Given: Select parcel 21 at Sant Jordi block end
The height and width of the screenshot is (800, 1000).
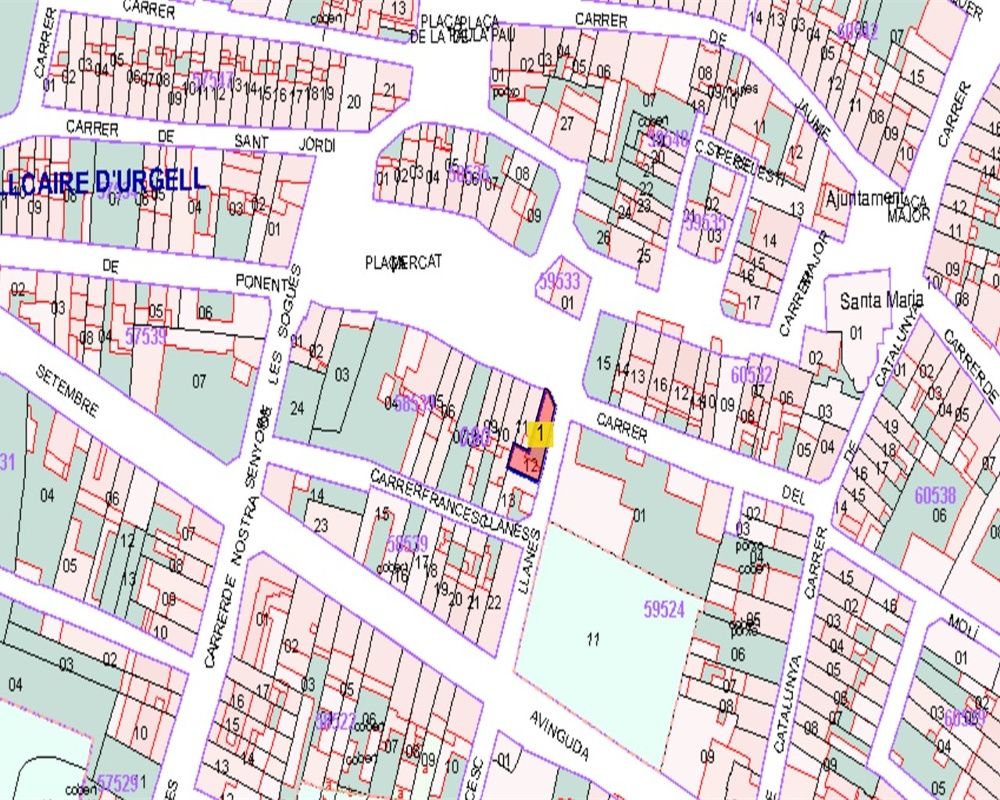Looking at the screenshot, I should (390, 91).
